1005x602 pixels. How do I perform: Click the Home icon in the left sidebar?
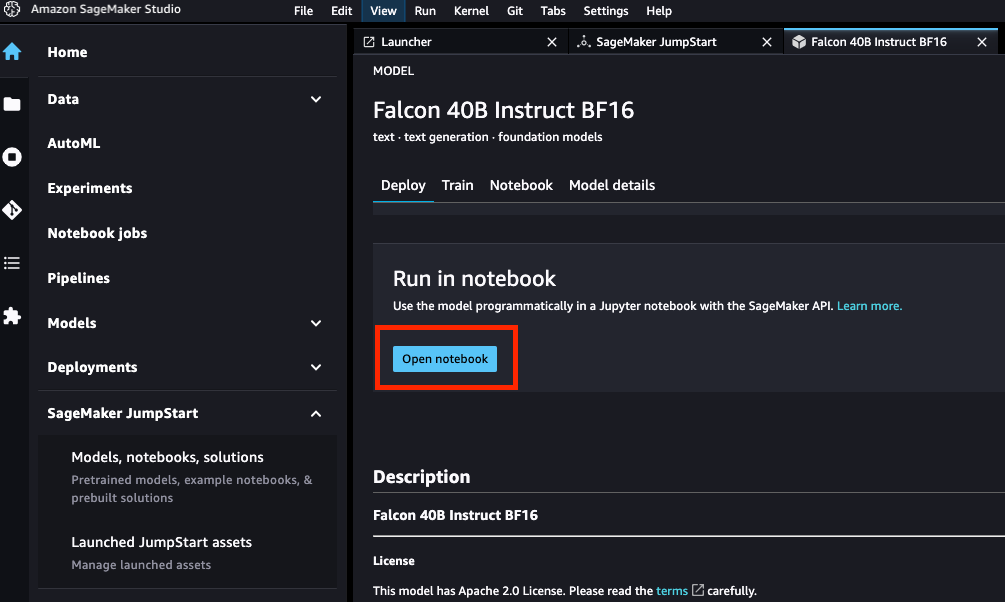coord(12,52)
